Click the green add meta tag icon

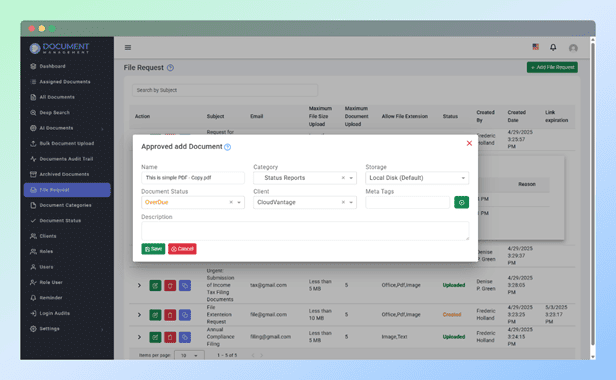[x=461, y=202]
